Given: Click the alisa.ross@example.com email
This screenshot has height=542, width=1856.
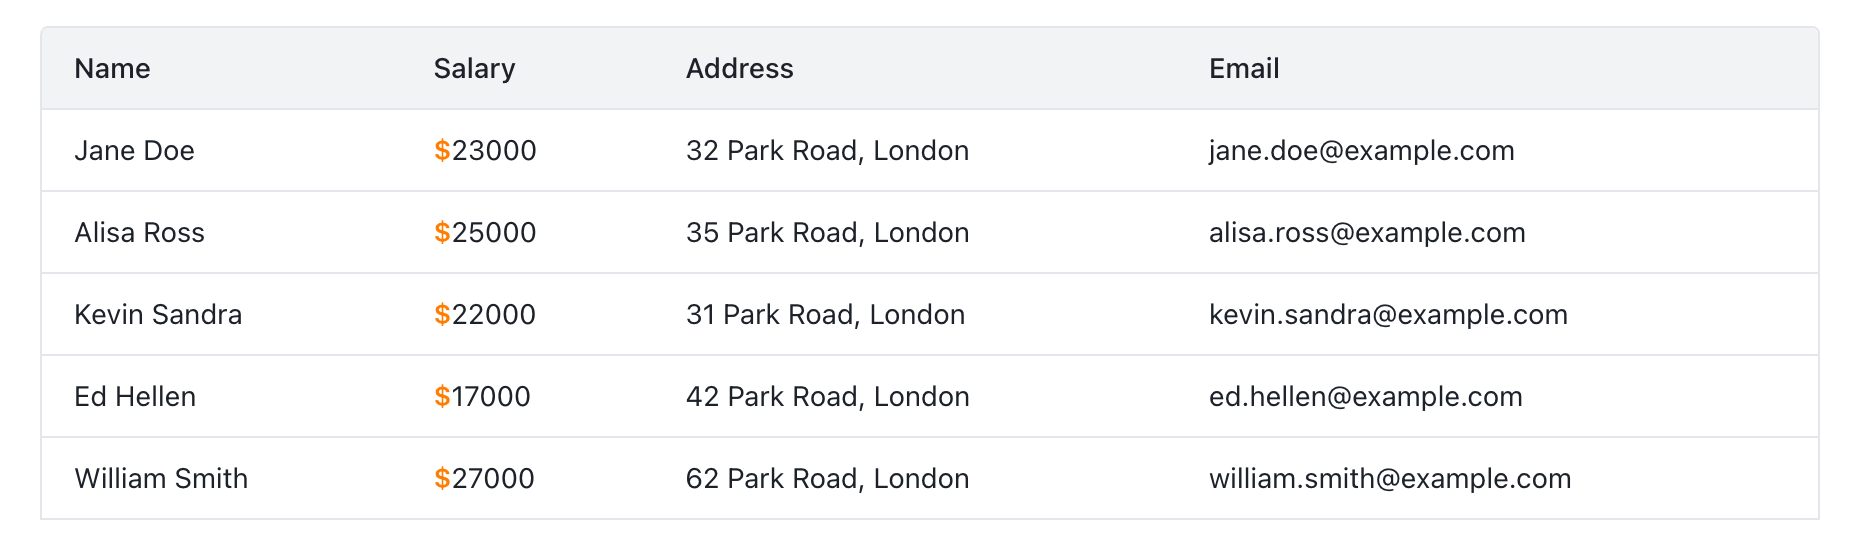Looking at the screenshot, I should pyautogui.click(x=1367, y=232).
